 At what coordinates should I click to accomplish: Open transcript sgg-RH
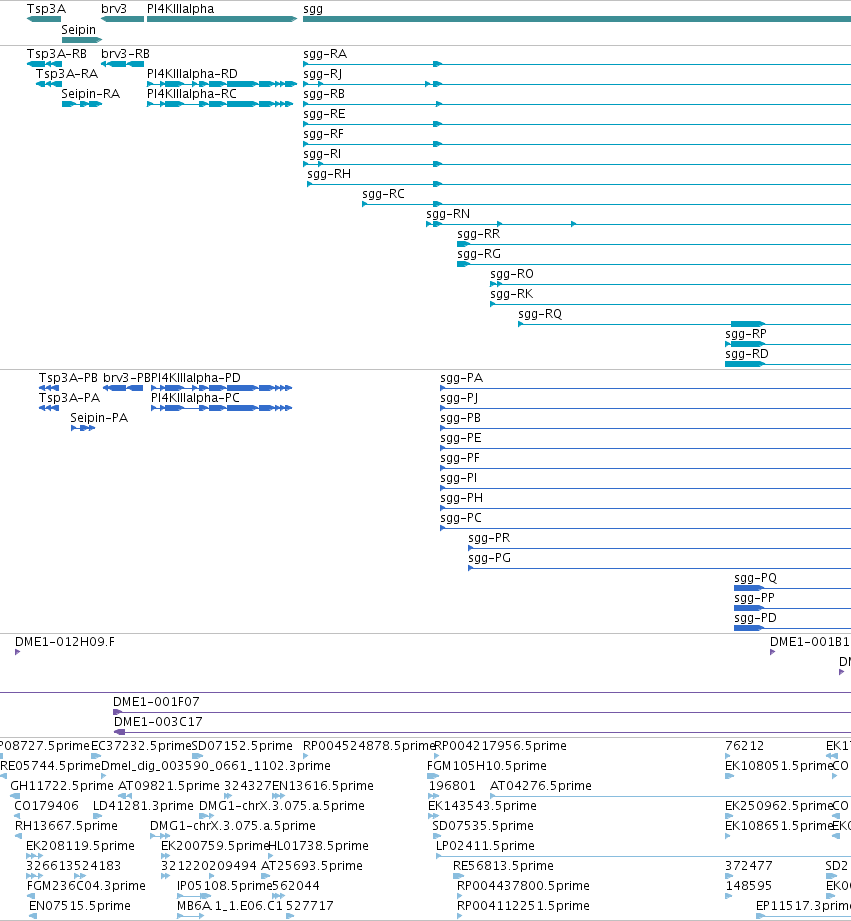click(x=329, y=174)
